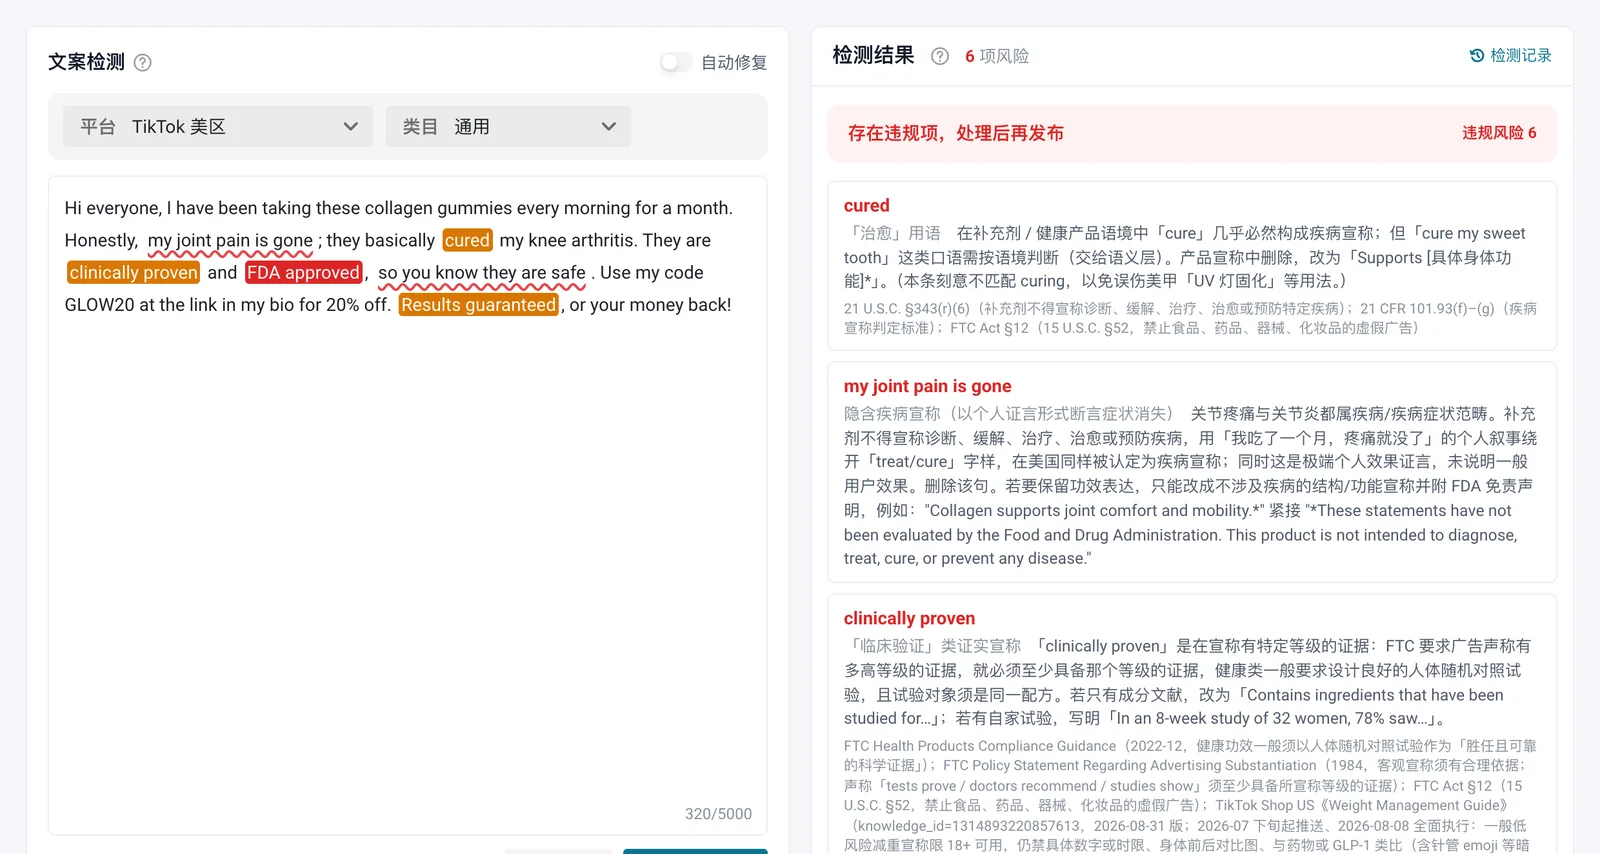Click the highlighted word "cured" in the text

[467, 241]
